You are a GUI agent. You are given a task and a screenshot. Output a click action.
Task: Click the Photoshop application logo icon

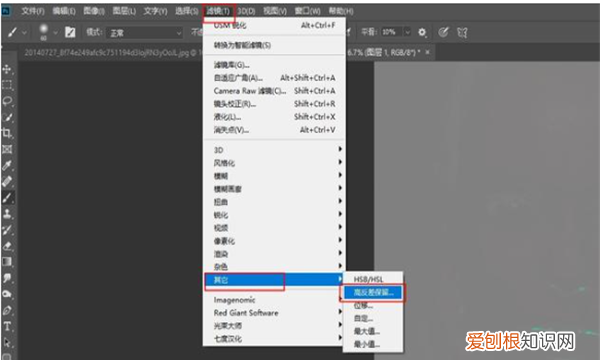[6, 11]
